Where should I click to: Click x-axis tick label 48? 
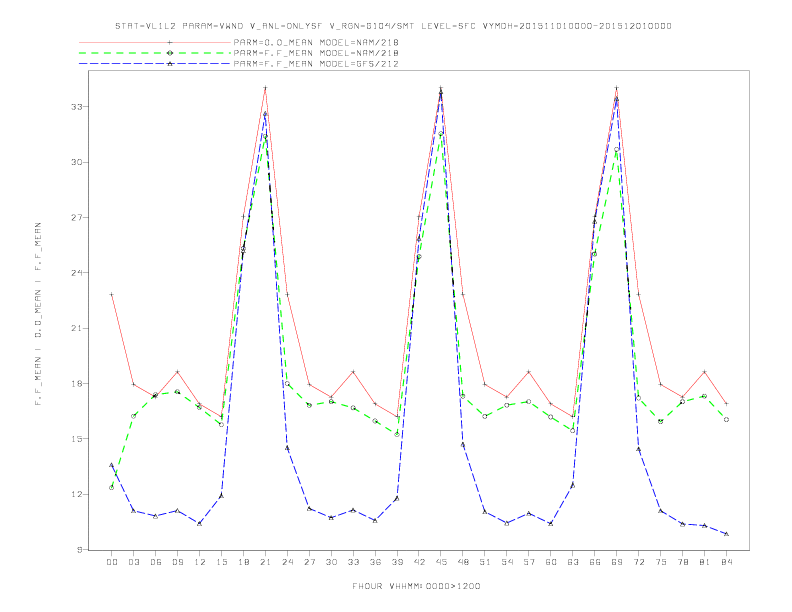463,562
